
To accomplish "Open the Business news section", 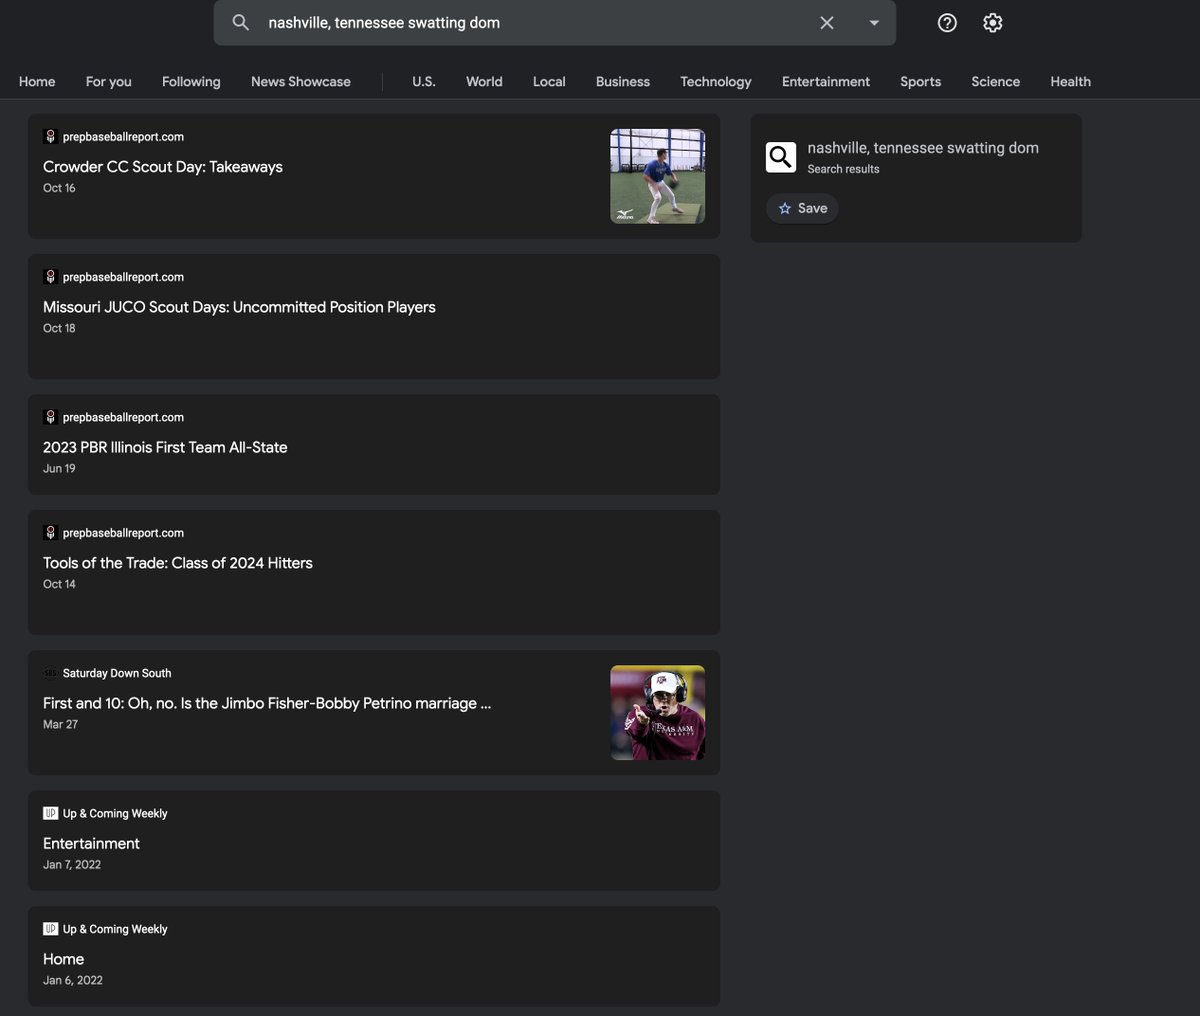I will (623, 82).
